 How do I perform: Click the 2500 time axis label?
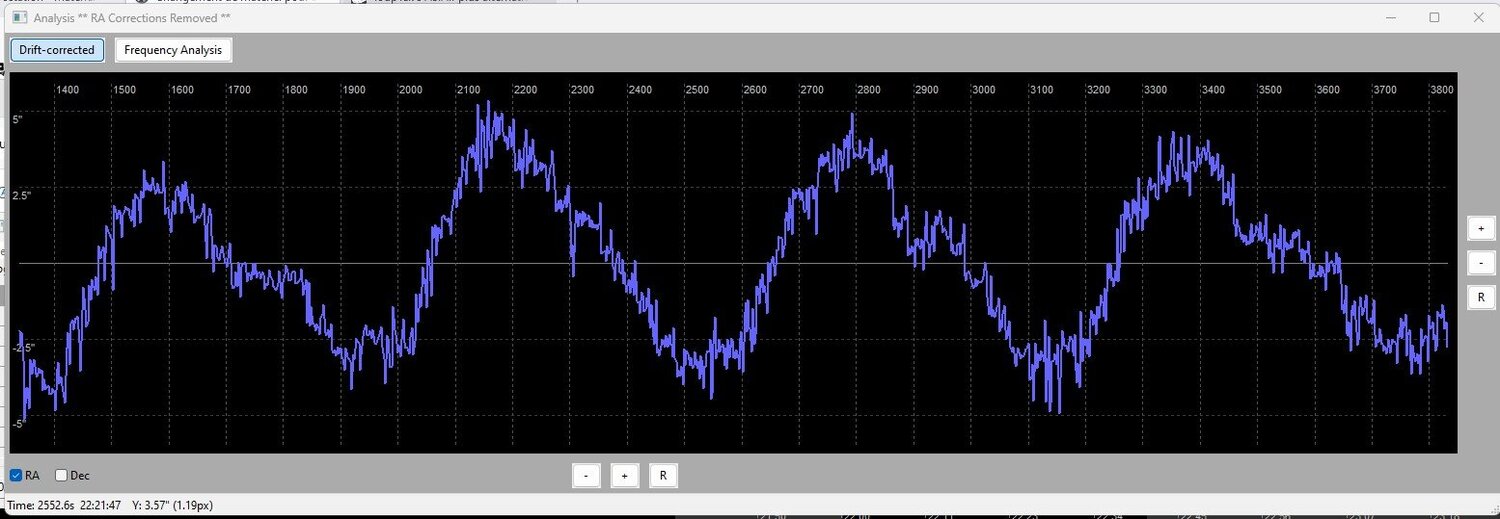coord(697,90)
